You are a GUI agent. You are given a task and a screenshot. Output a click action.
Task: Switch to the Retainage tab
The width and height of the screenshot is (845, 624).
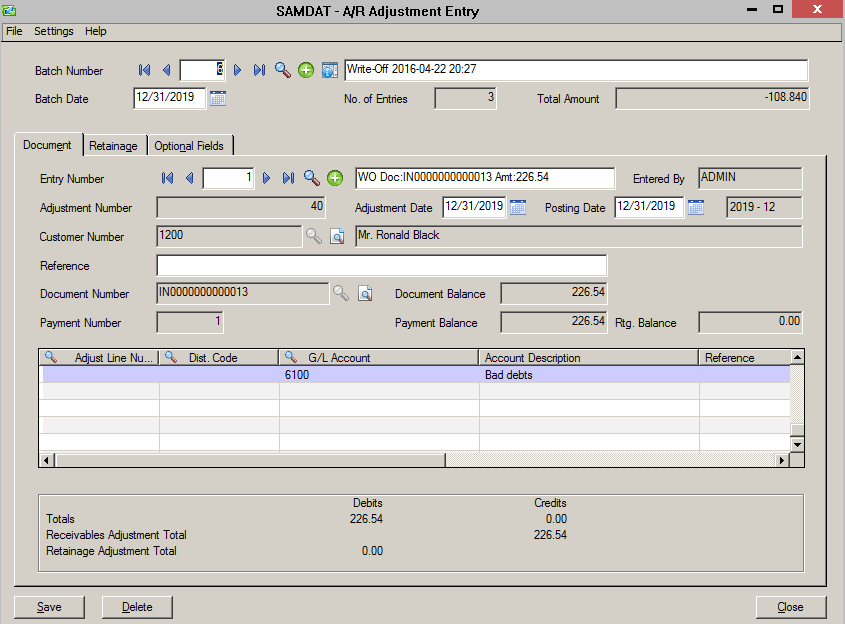[113, 146]
